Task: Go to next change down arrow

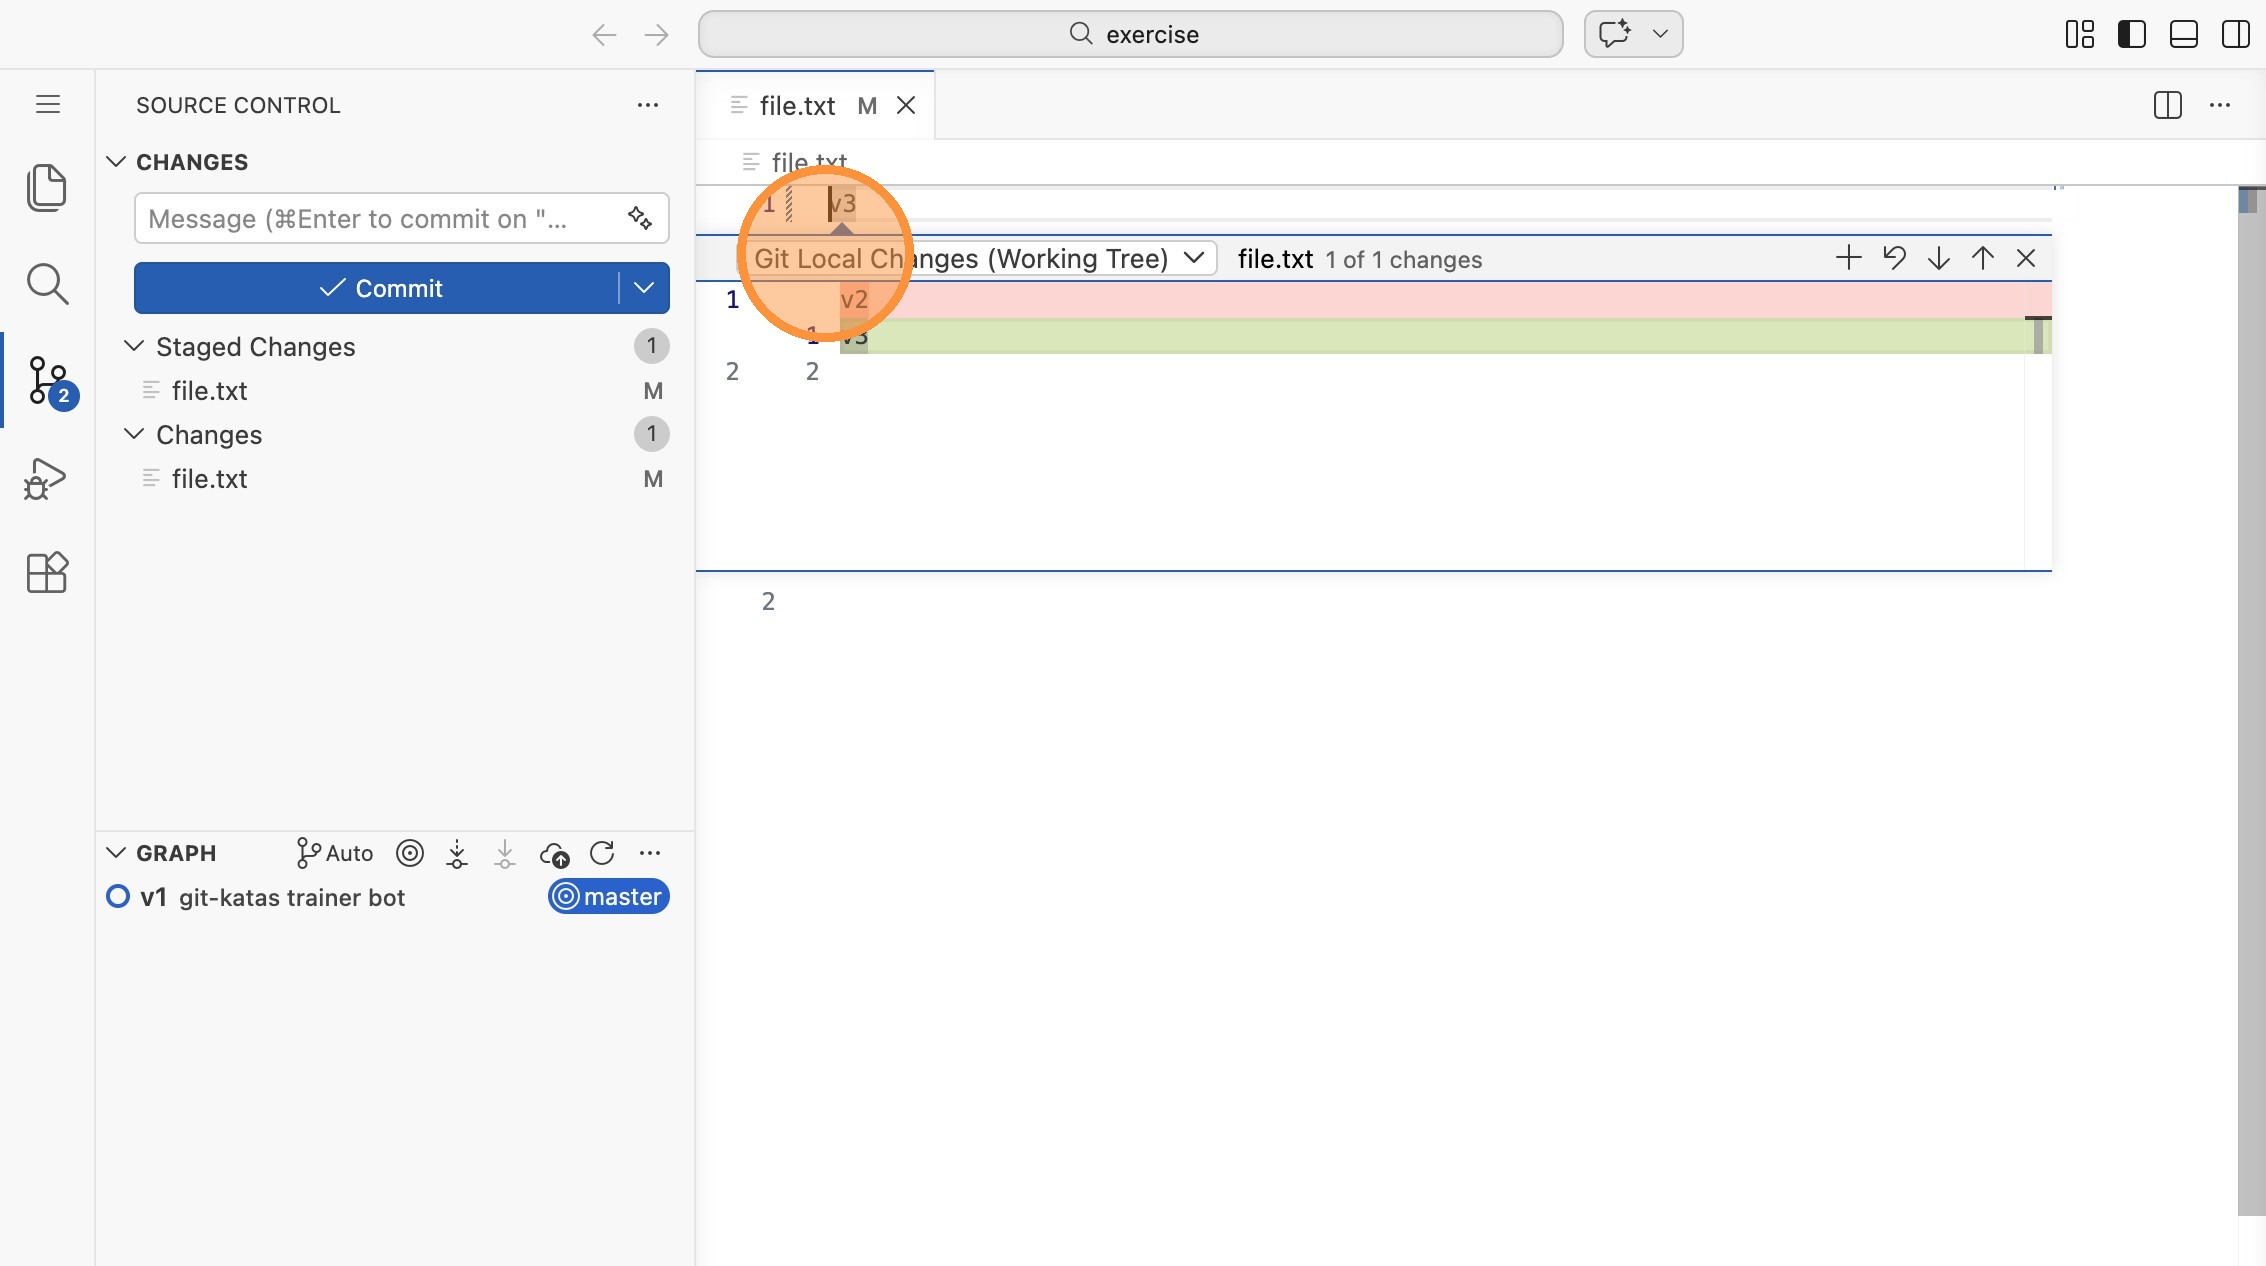Action: click(x=1938, y=258)
